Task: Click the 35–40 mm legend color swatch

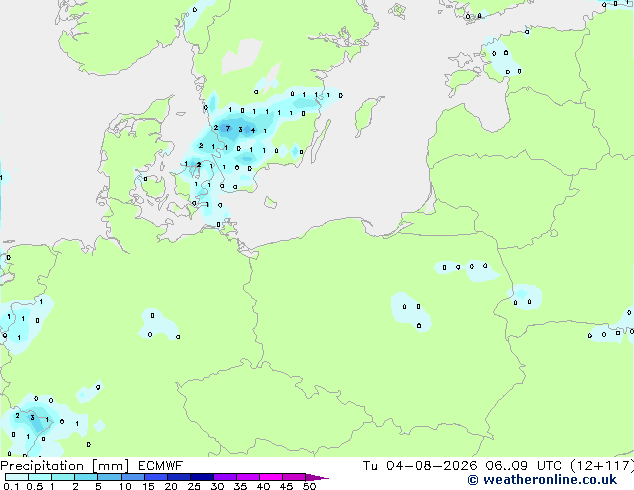Action: 248,477
